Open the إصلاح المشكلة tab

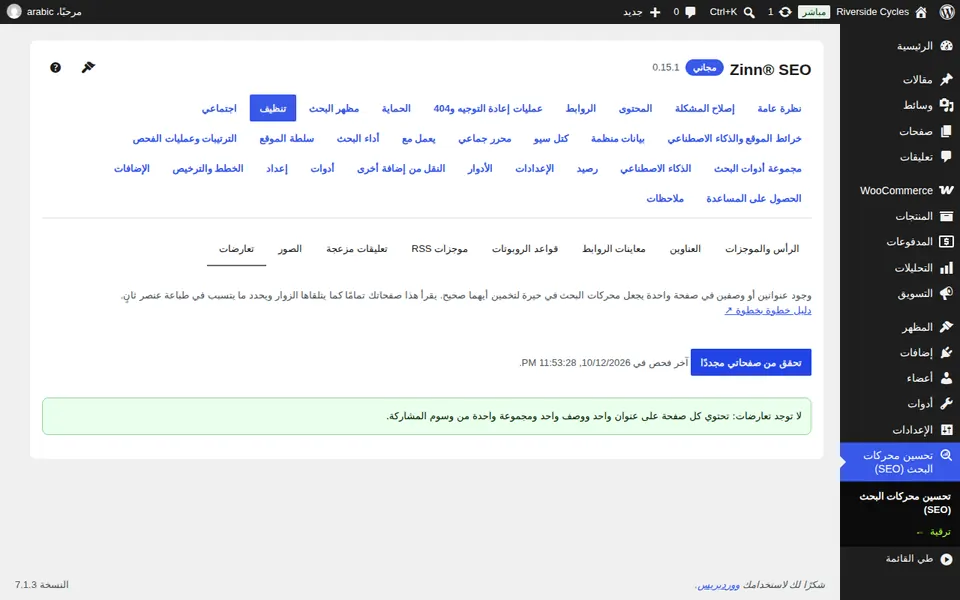point(705,108)
